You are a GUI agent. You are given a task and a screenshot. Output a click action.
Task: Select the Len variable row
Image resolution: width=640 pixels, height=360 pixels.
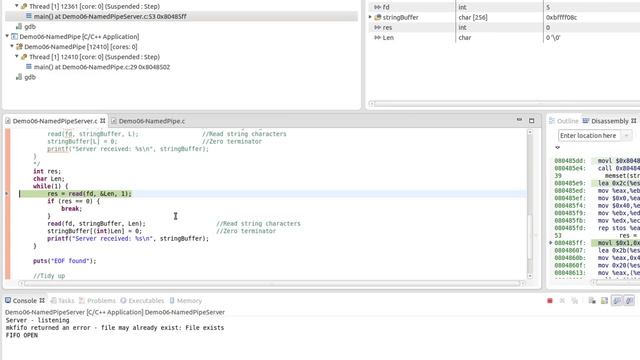pyautogui.click(x=504, y=38)
